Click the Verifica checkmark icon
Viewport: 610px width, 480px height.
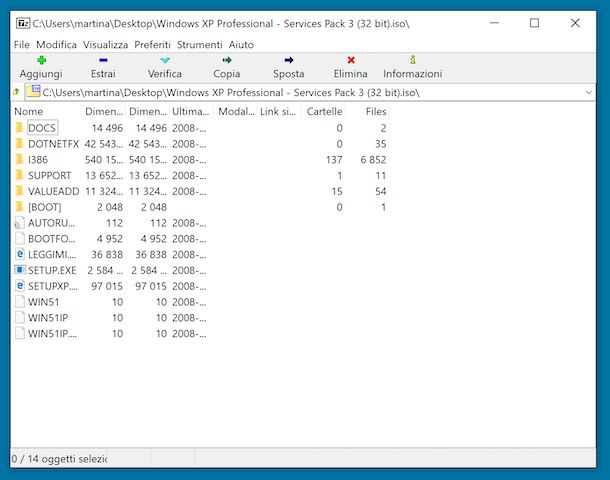tap(165, 60)
